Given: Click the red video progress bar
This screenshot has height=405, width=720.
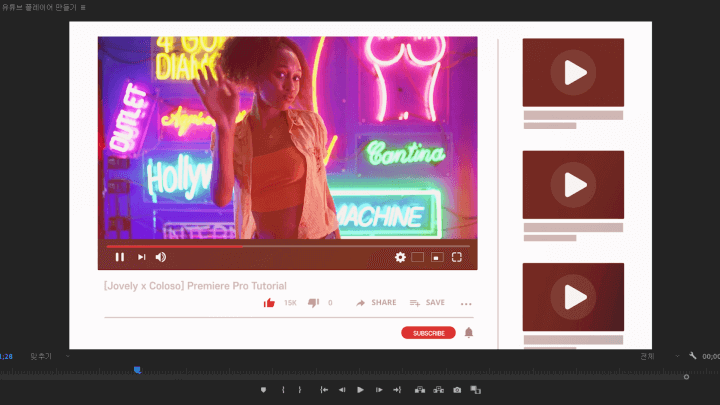Looking at the screenshot, I should coord(174,247).
